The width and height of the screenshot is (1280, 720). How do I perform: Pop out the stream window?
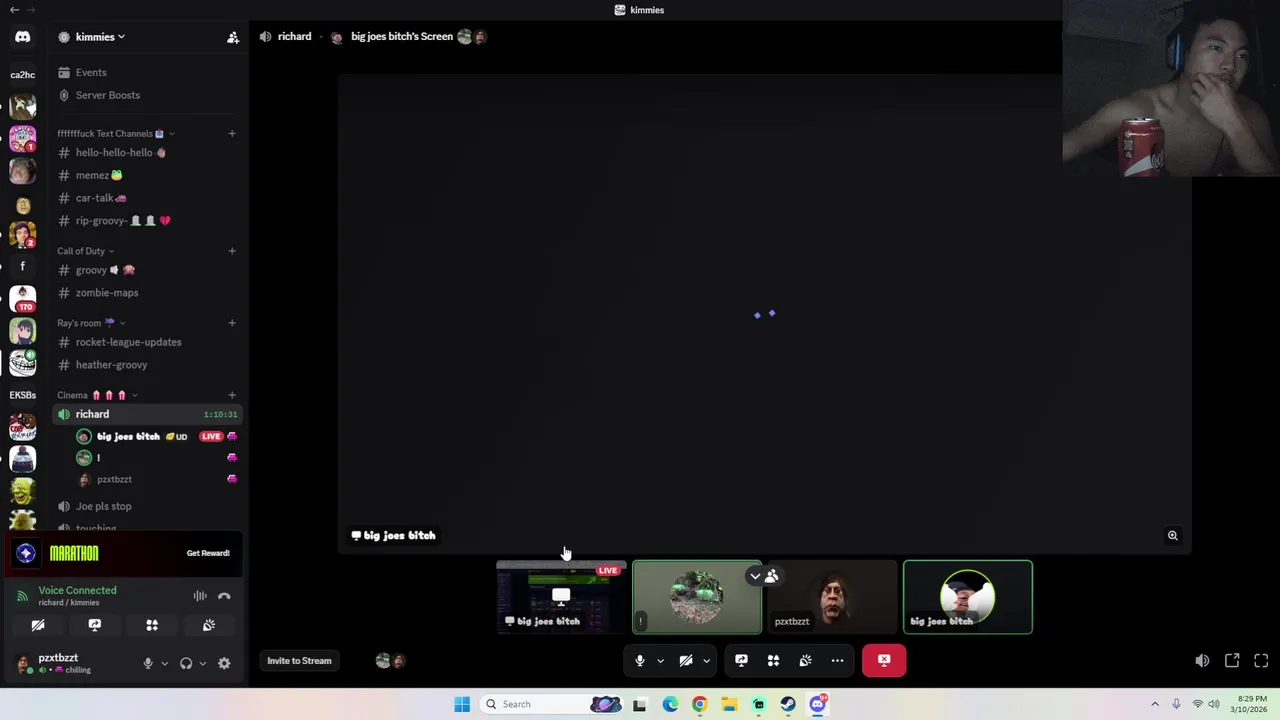(x=1232, y=660)
